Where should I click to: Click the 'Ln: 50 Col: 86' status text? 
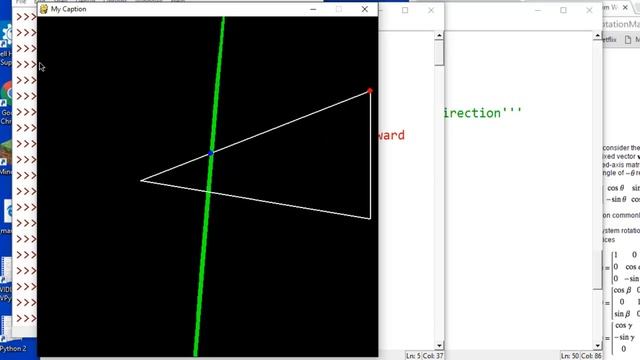(580, 356)
